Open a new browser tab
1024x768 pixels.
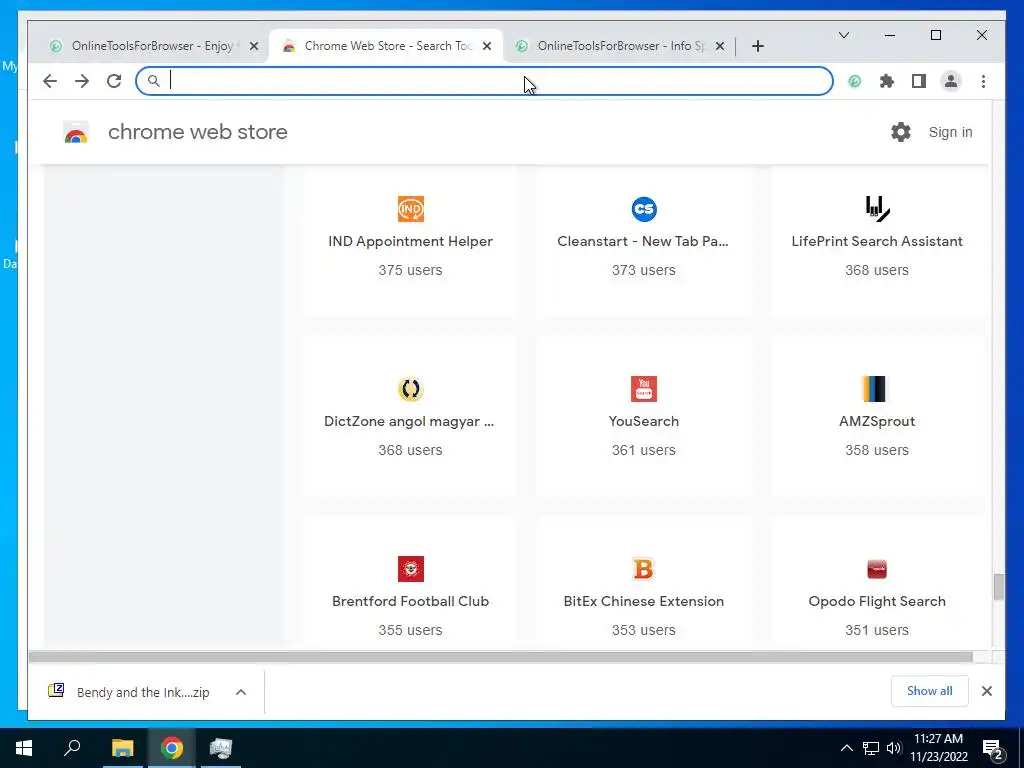click(758, 46)
